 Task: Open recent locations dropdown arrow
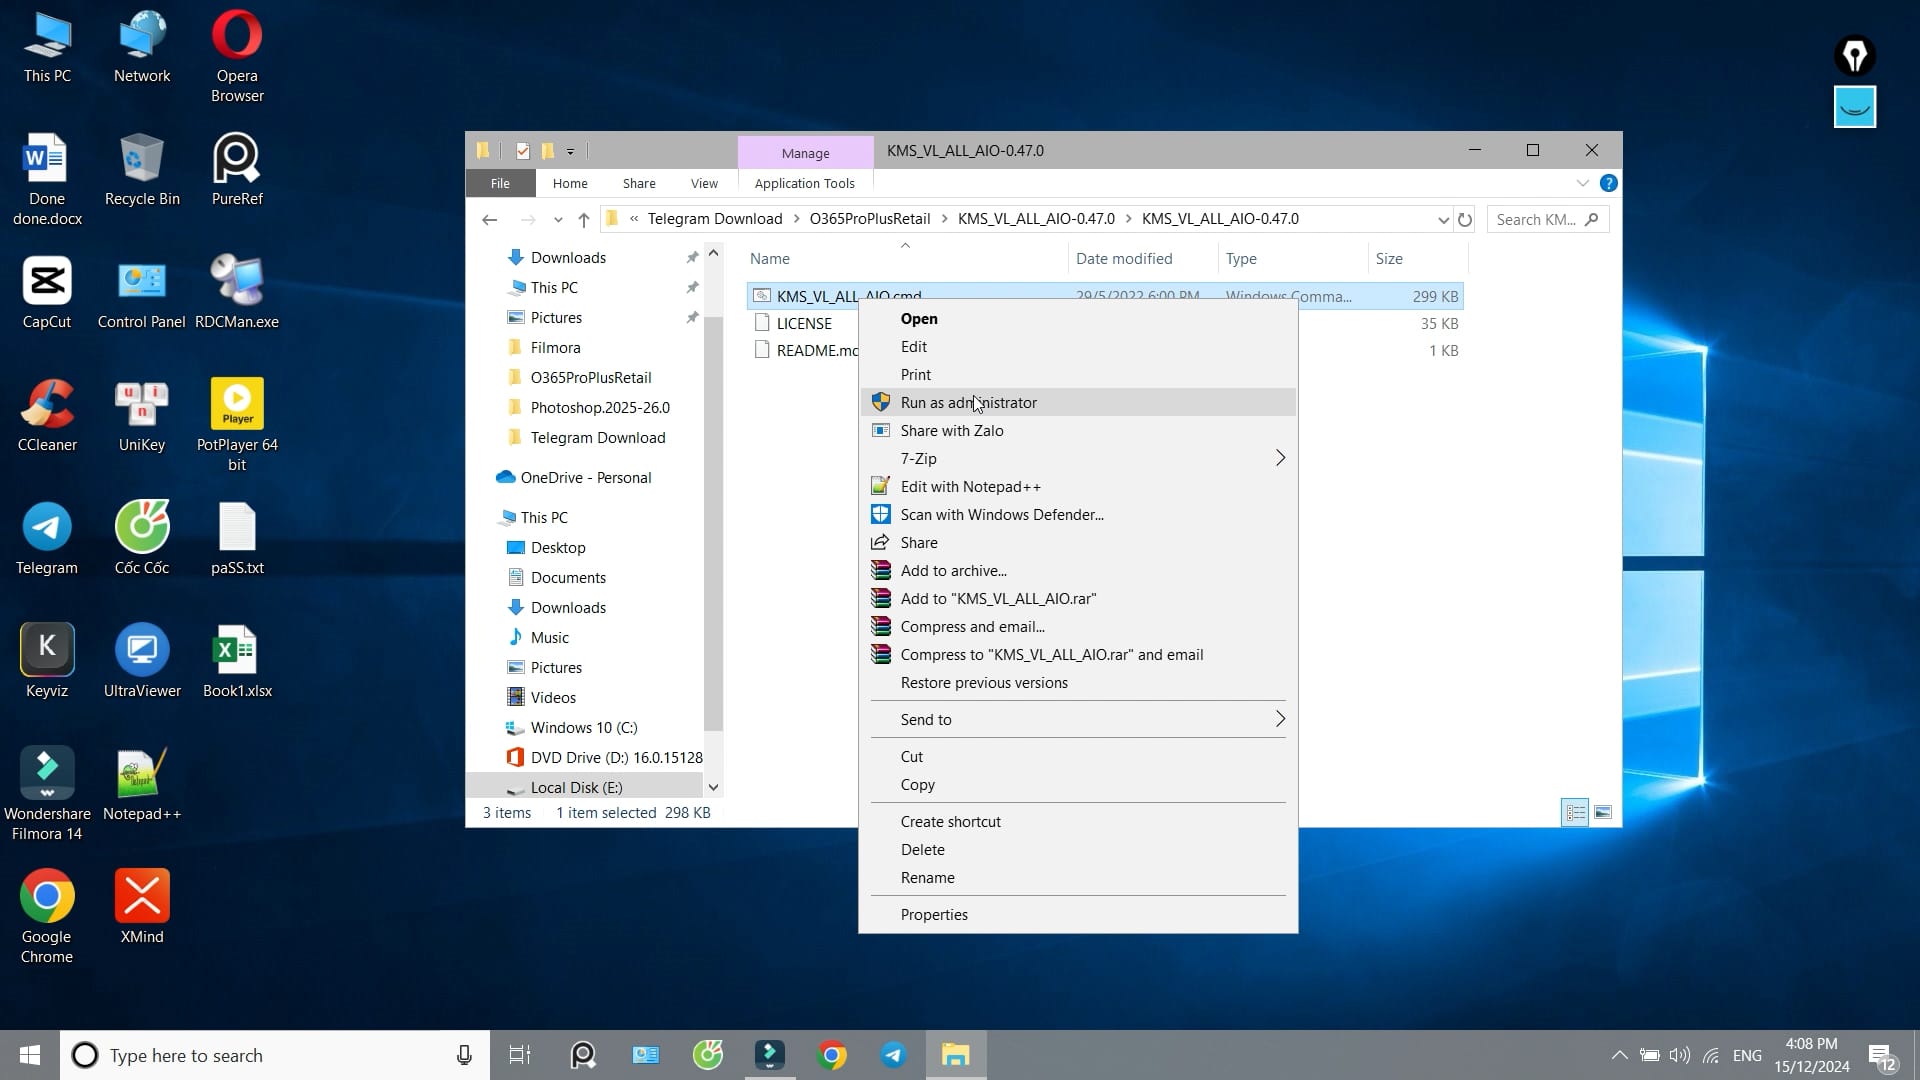click(x=558, y=219)
